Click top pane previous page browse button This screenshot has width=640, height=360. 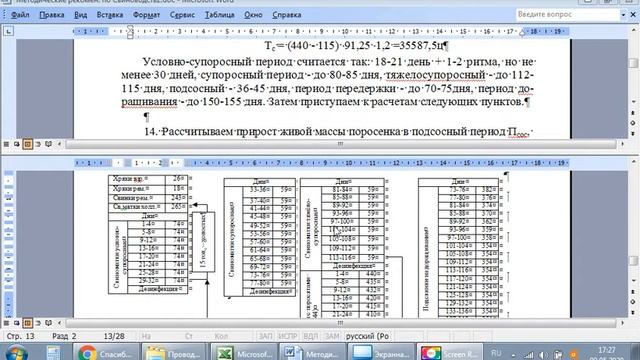pyautogui.click(x=633, y=113)
